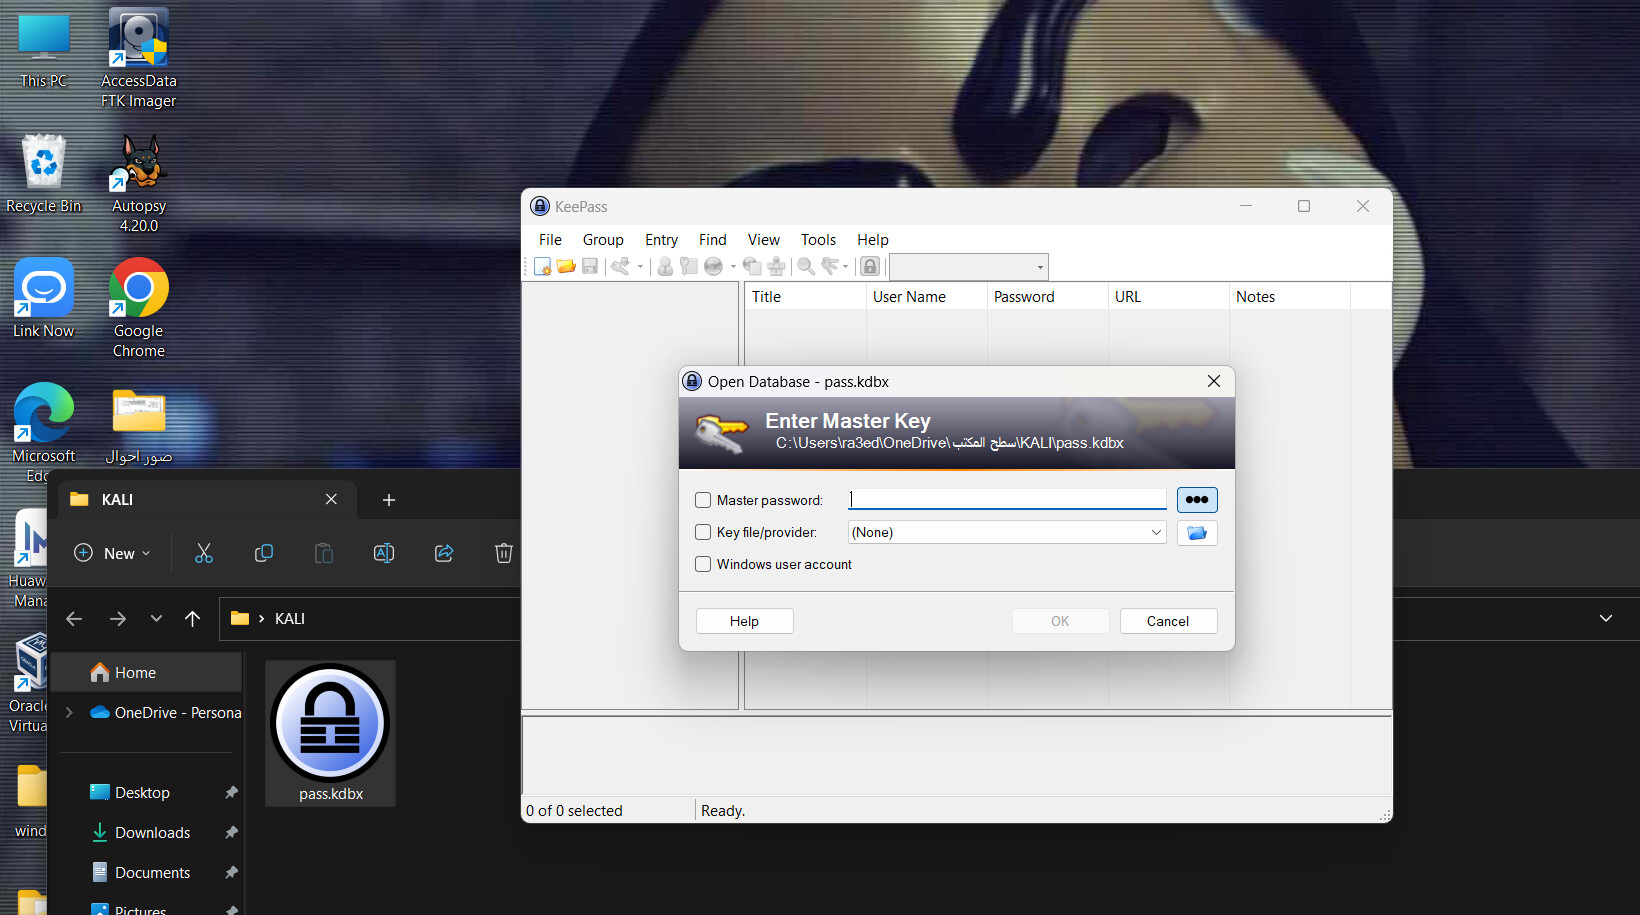Screen dimensions: 1640x915
Task: Click the Copy URL toolbar icon
Action: pos(752,266)
